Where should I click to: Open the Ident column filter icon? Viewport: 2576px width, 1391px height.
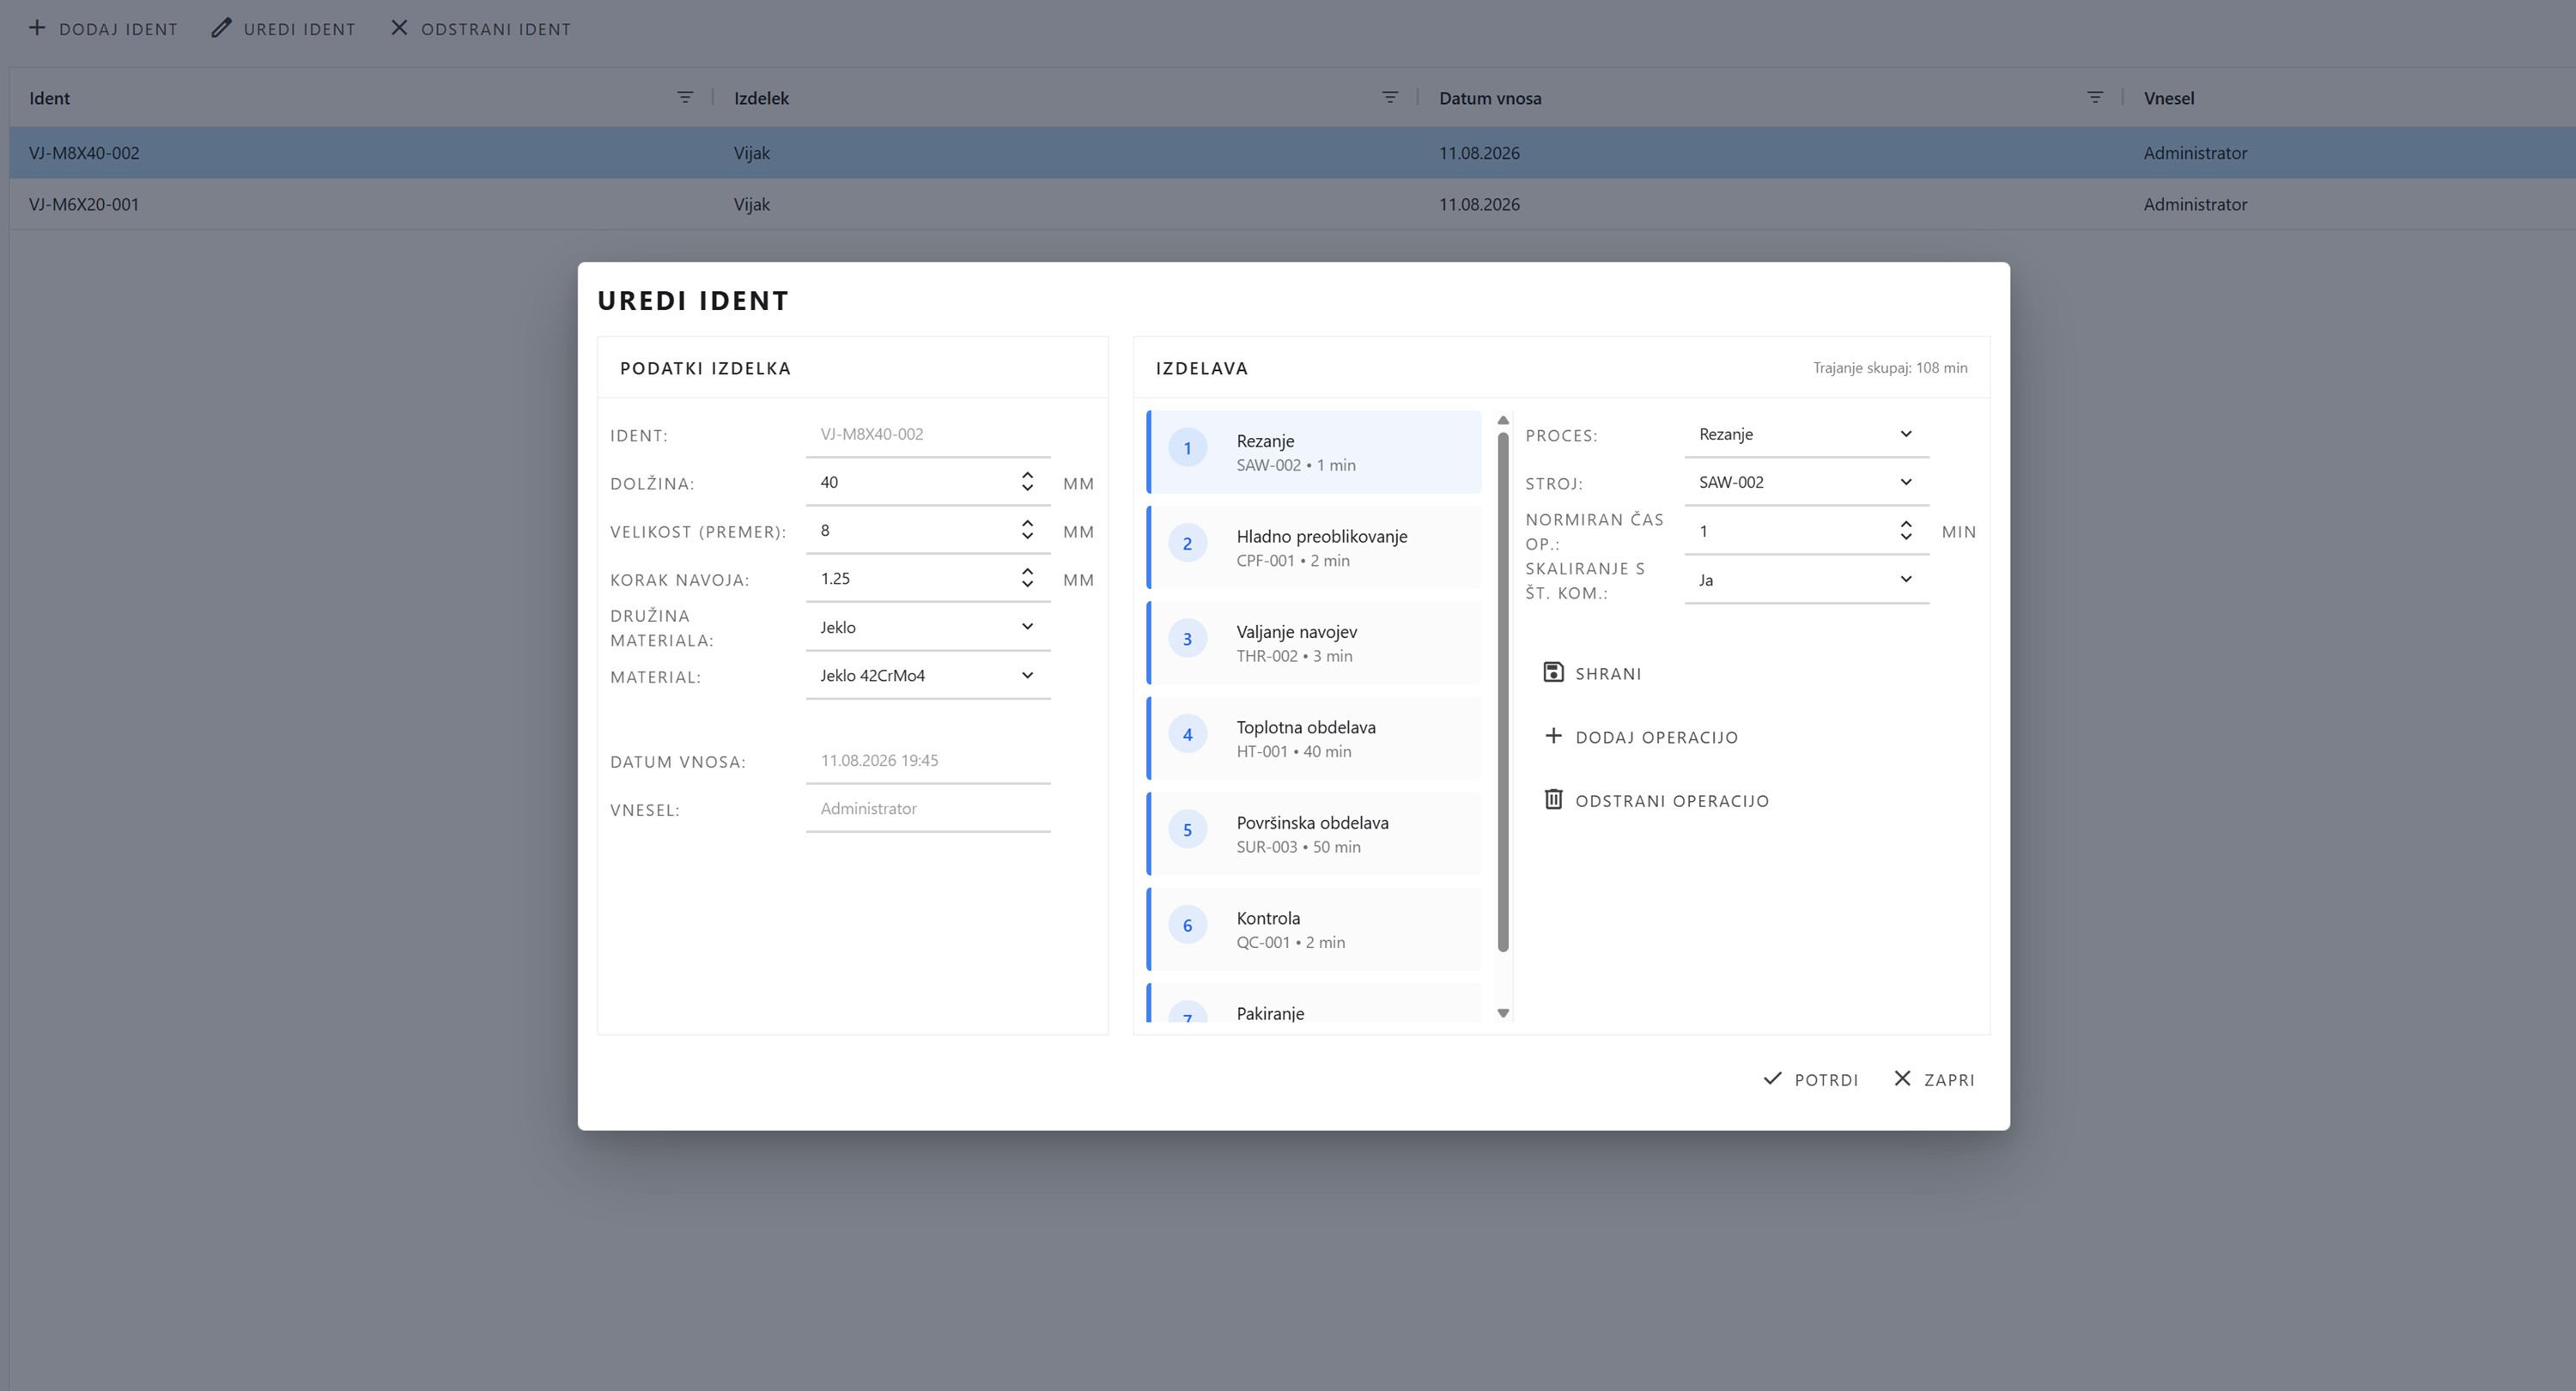click(x=685, y=97)
